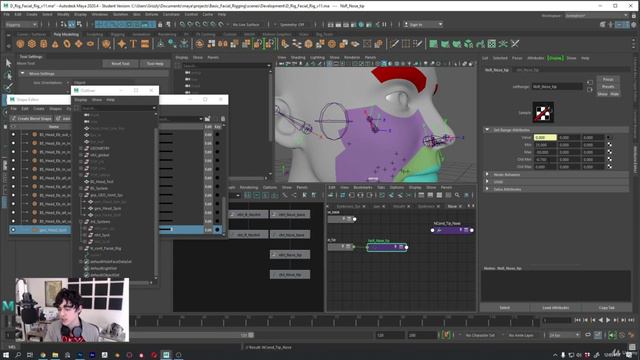Screen dimensions: 640x360
Task: Activate the Select tool arrow in toolbox
Action: (8, 63)
